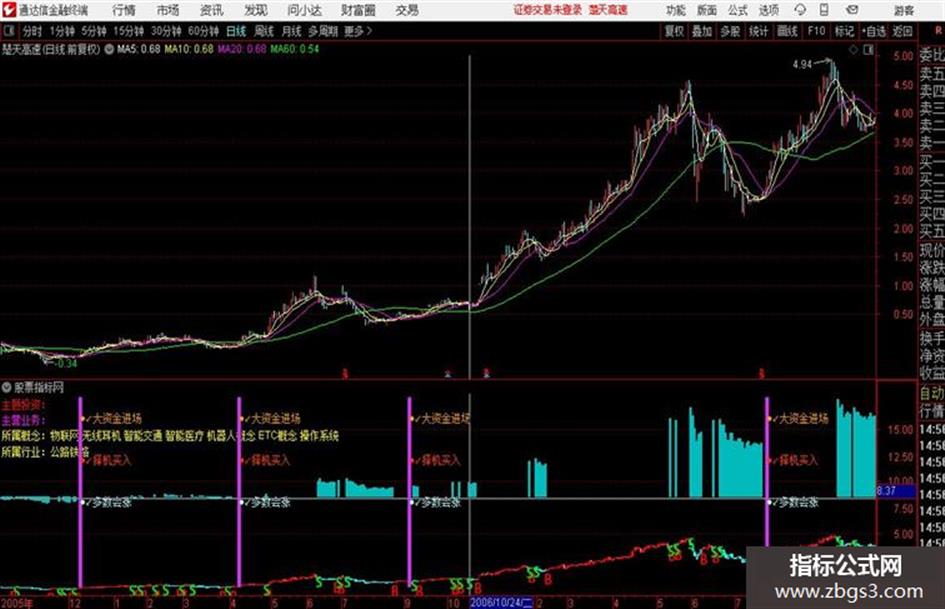
Task: Switch to the 60分钟 period tab
Action: (x=203, y=31)
